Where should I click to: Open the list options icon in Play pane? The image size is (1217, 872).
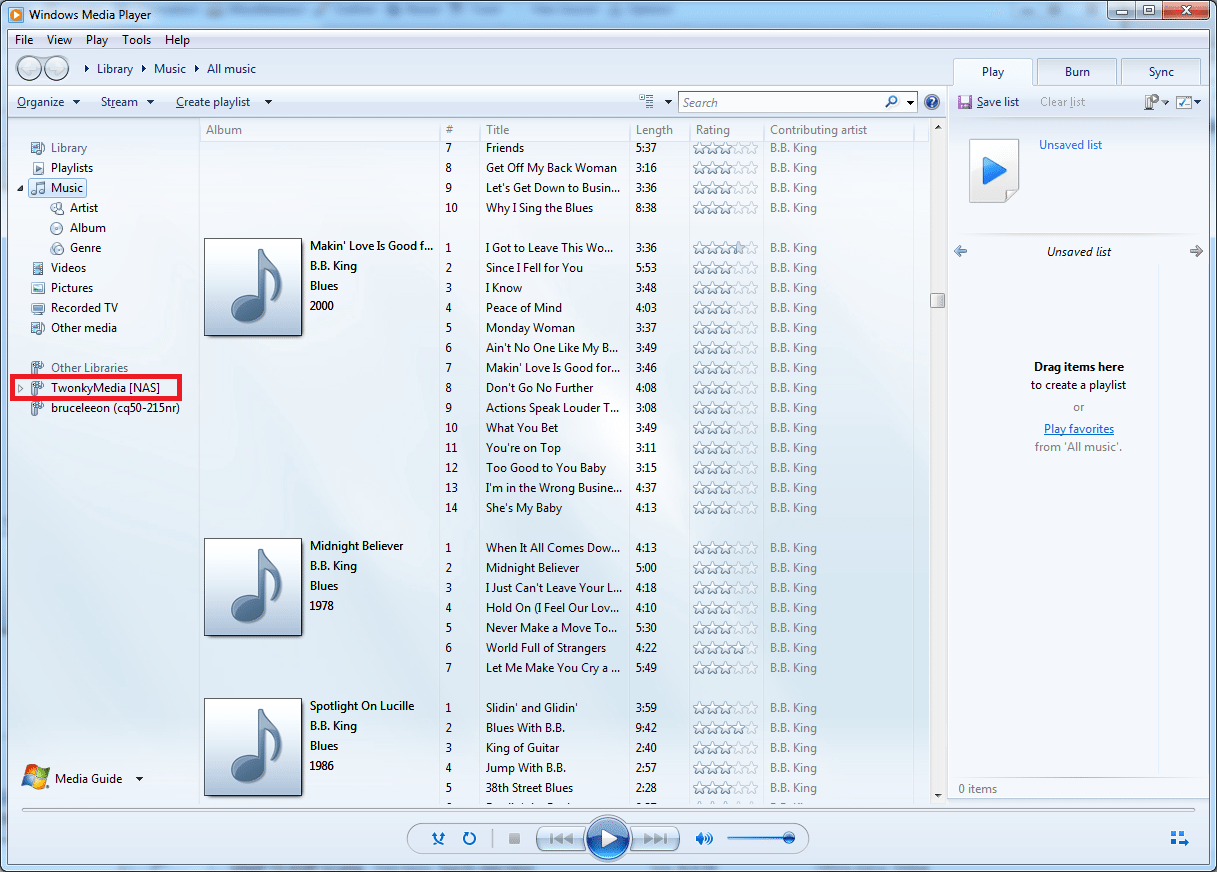click(x=1152, y=102)
